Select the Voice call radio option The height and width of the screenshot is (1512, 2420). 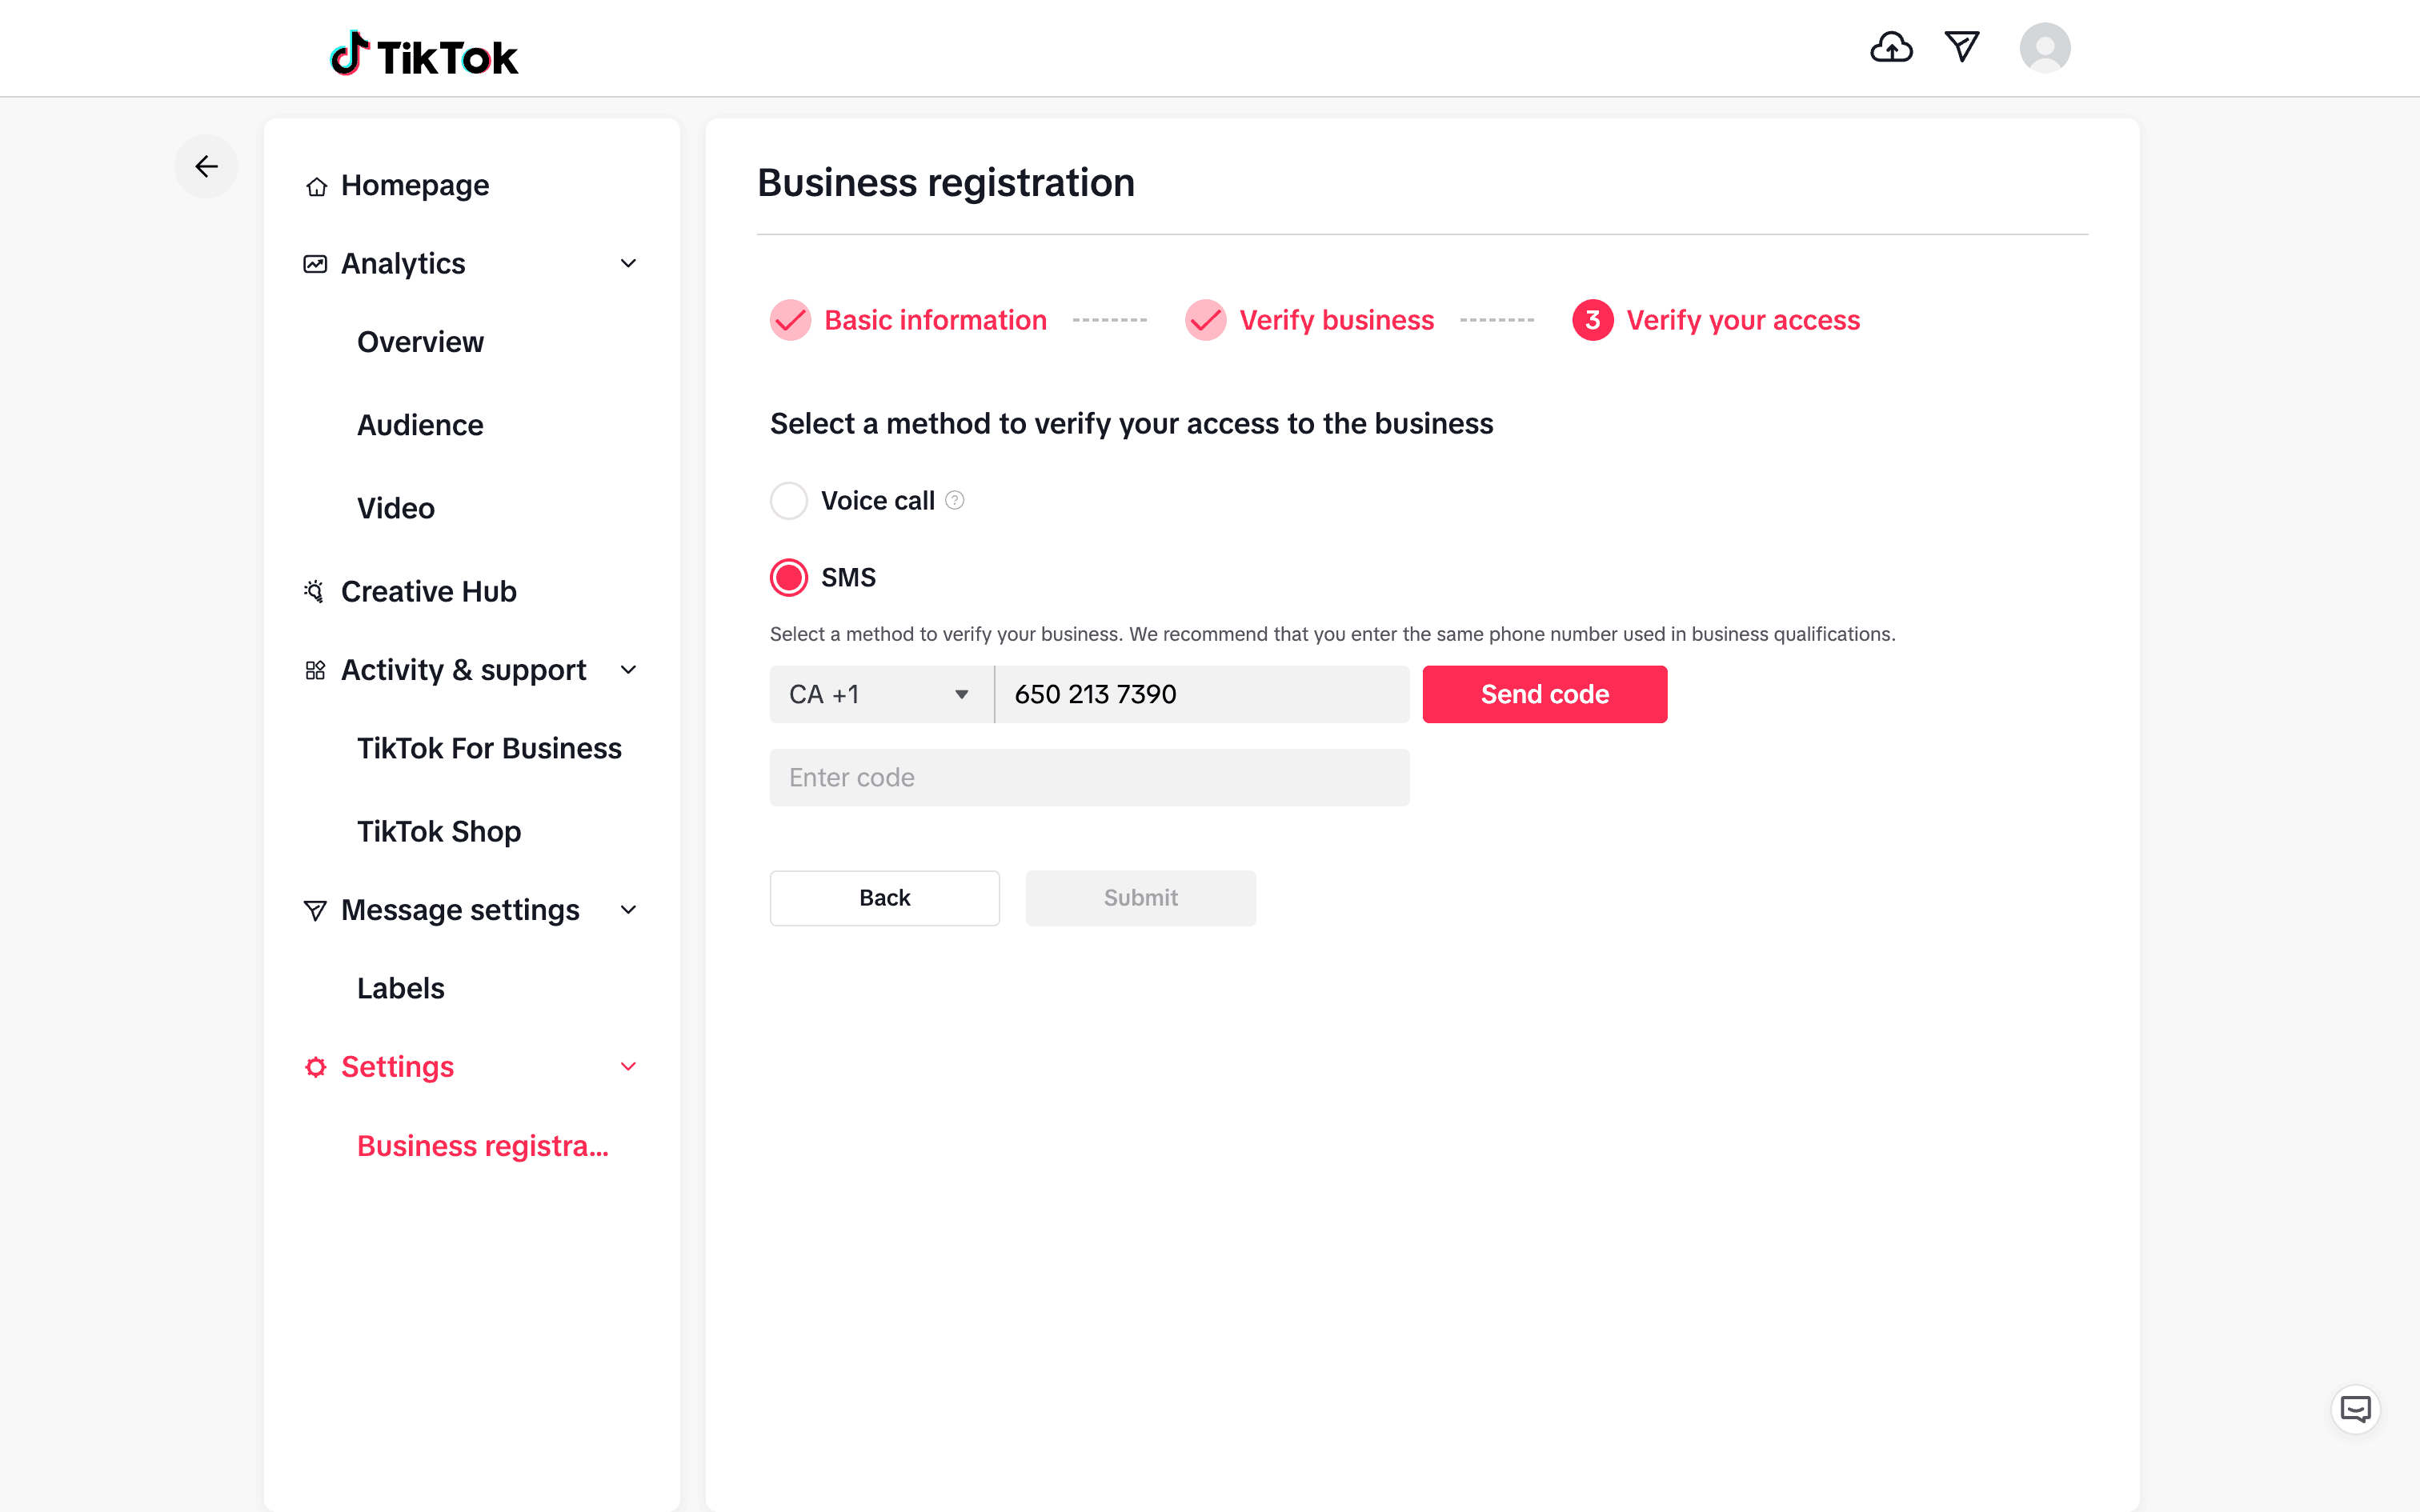[x=789, y=500]
